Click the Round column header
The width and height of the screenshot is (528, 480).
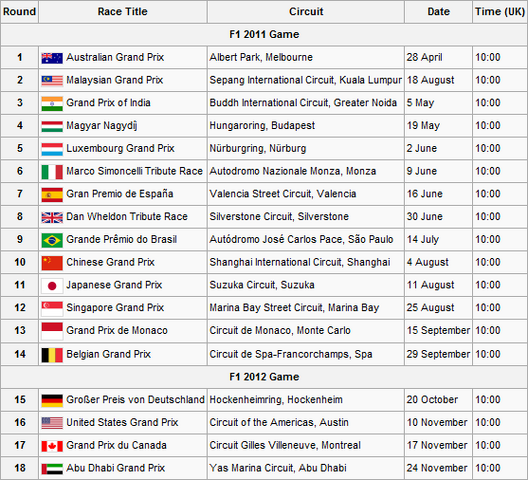click(x=20, y=12)
